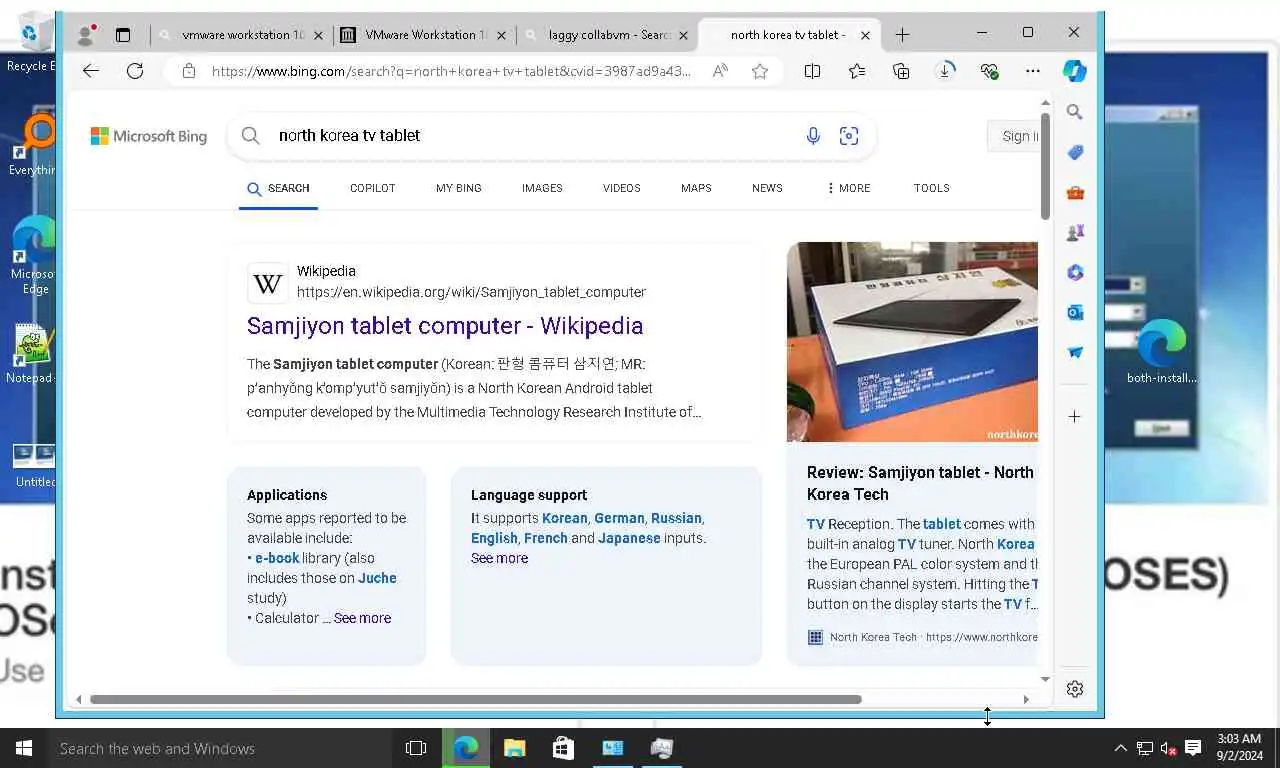Open Browser essentials heart icon

(989, 71)
